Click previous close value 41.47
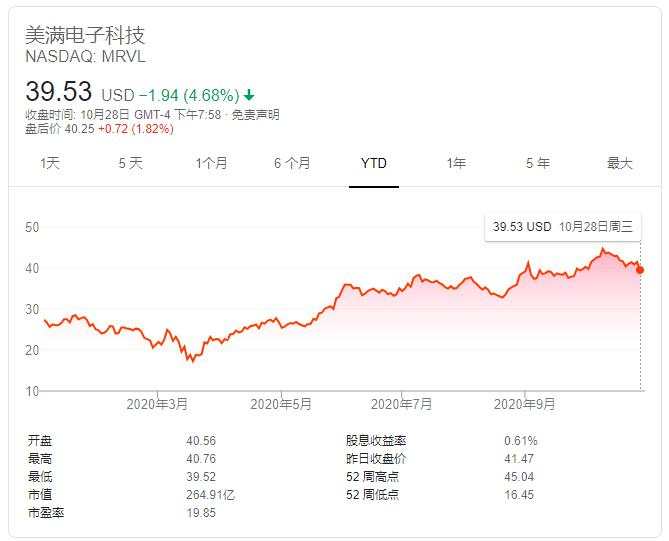 pos(519,459)
